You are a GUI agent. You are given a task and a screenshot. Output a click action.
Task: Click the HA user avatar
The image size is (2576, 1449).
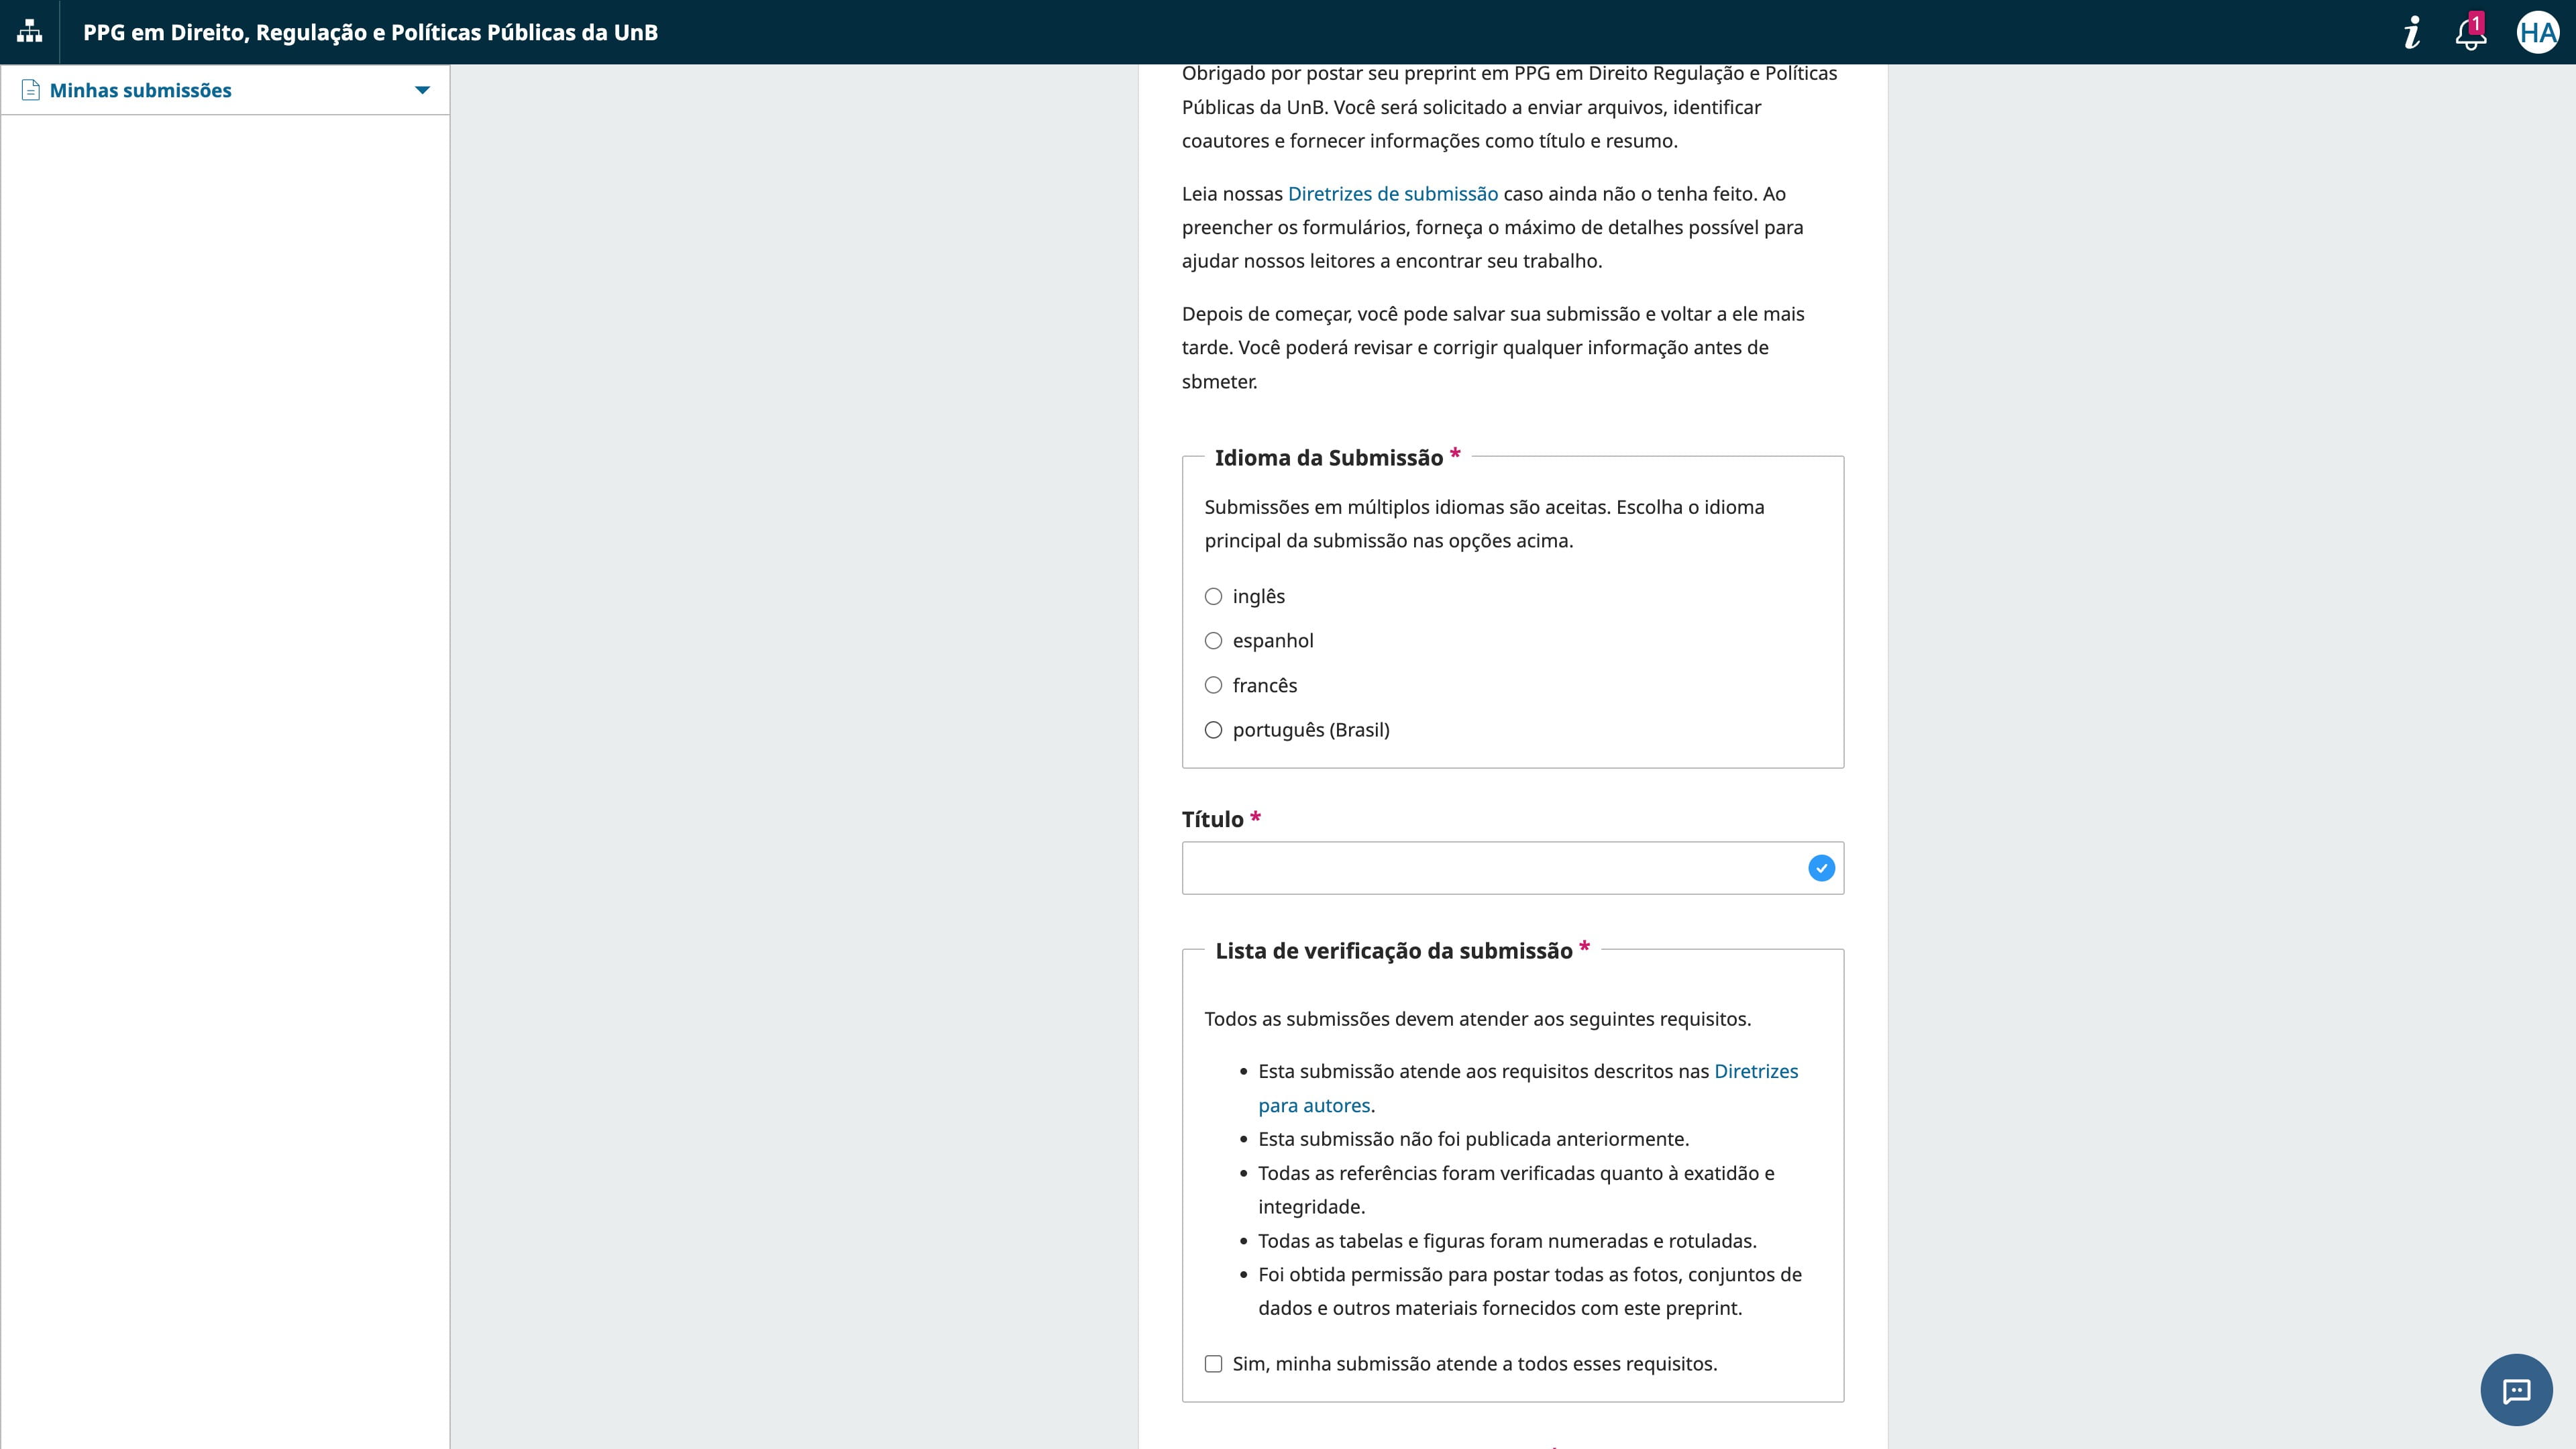click(2538, 32)
